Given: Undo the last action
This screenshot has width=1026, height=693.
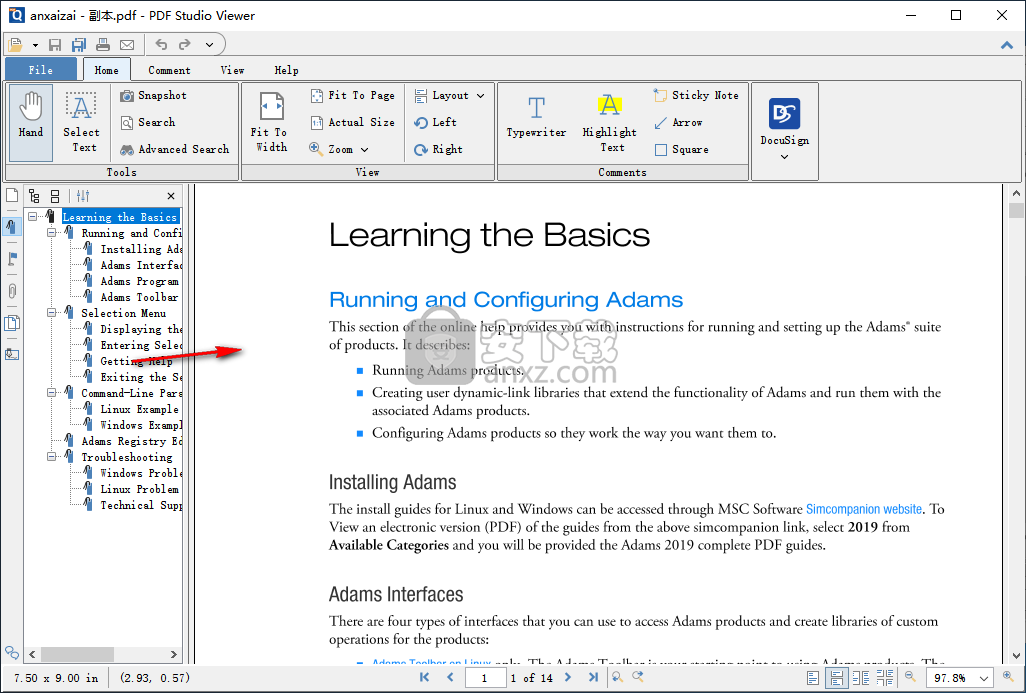Looking at the screenshot, I should click(x=161, y=44).
